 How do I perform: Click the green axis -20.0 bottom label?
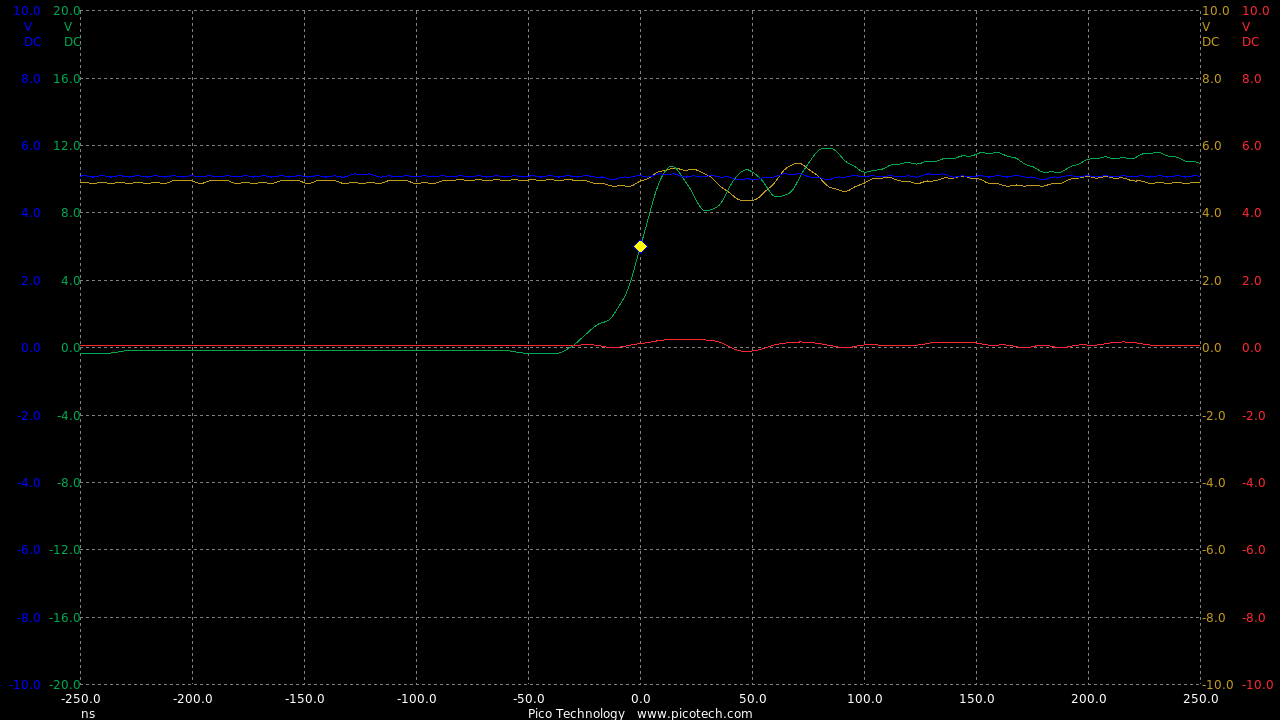[64, 685]
